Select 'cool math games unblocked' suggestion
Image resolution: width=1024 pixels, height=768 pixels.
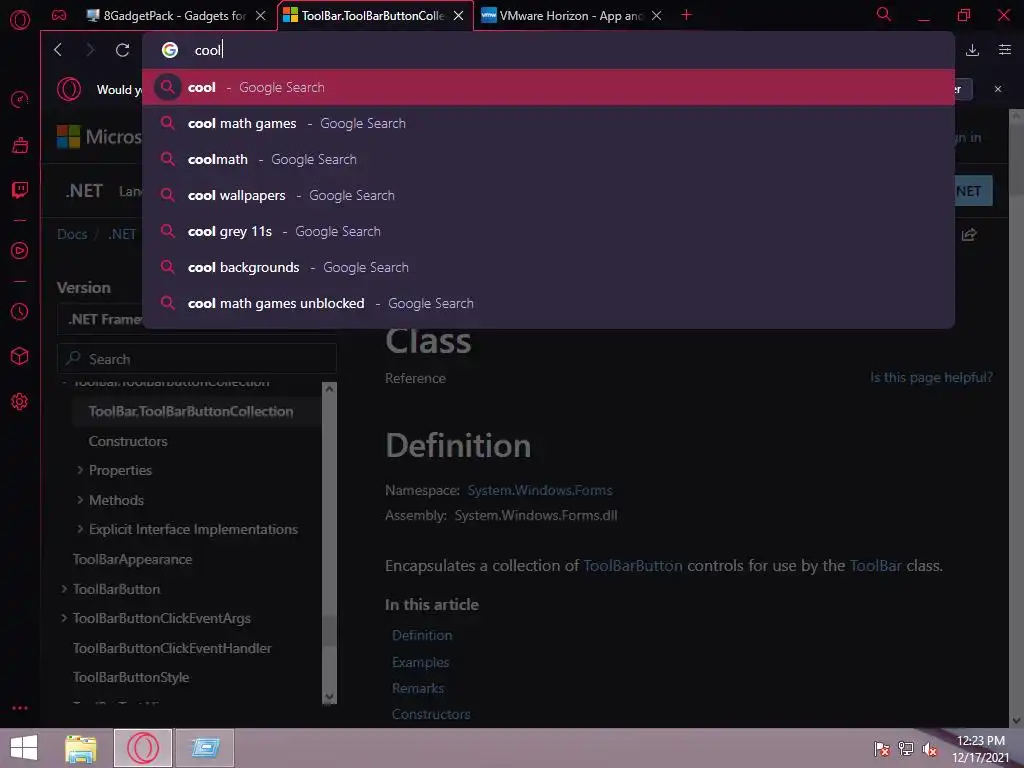point(549,303)
